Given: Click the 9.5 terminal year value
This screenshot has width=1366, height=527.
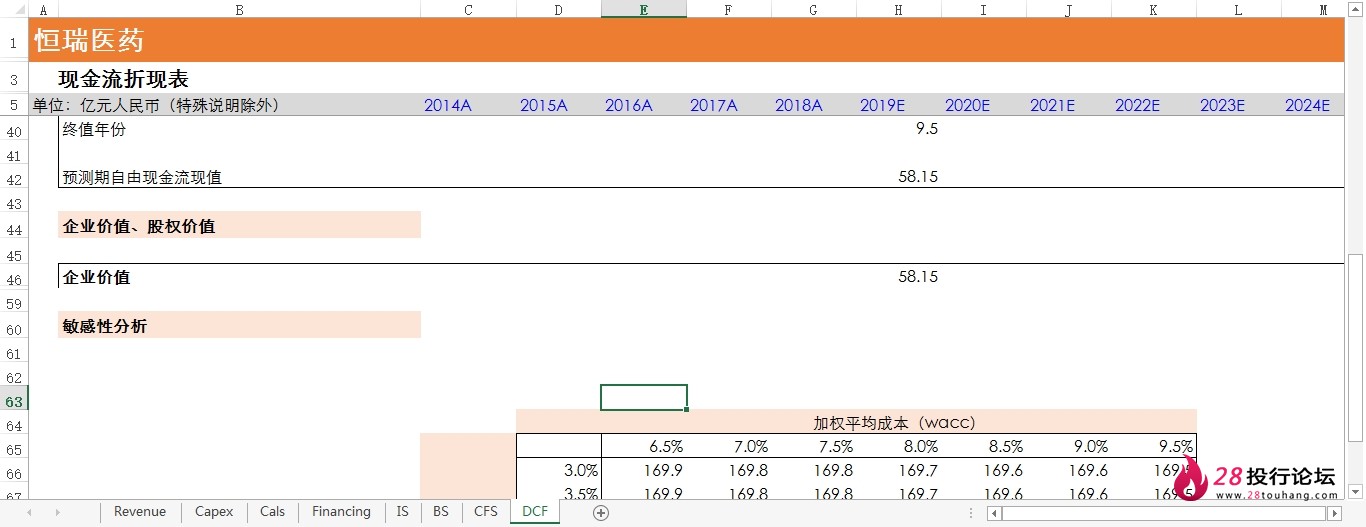Looking at the screenshot, I should (926, 129).
